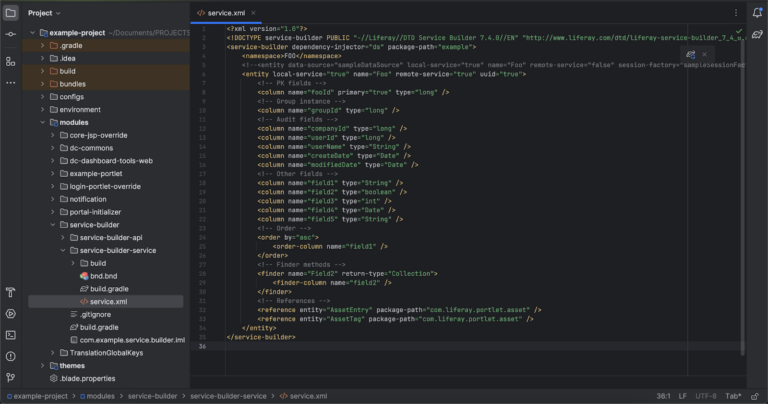
Task: Show more tool windows via ellipsis icon
Action: tap(10, 82)
